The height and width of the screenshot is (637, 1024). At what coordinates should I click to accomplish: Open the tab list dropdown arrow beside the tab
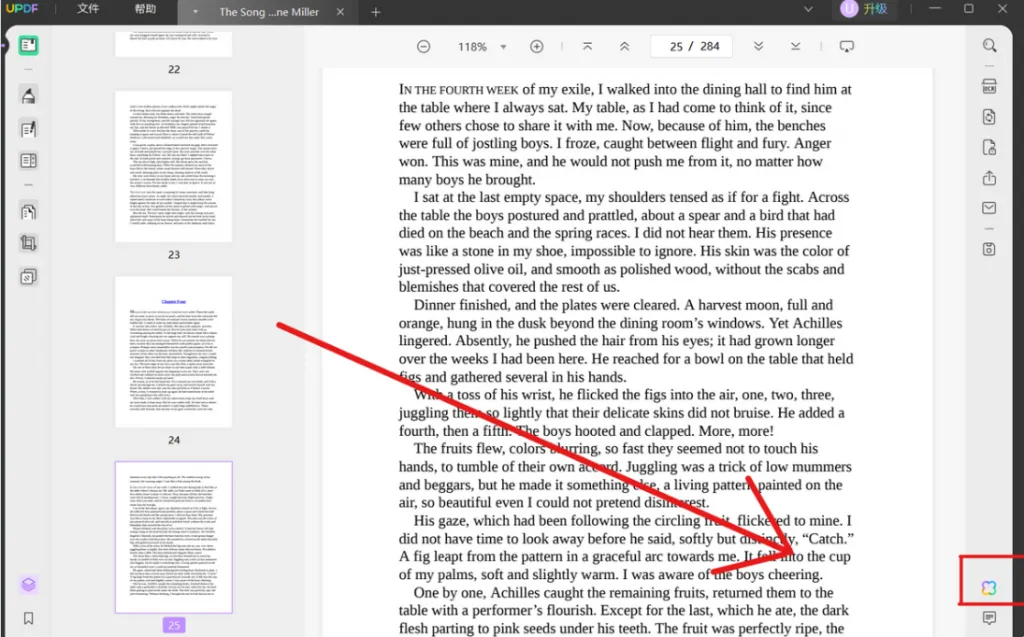tap(195, 12)
